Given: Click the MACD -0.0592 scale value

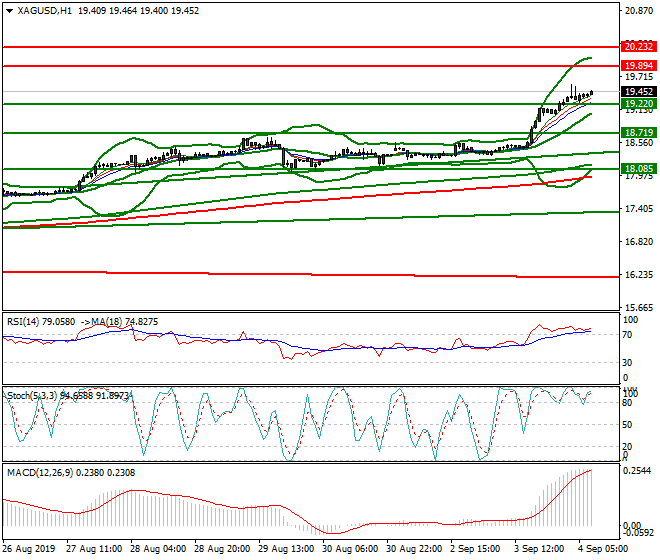Looking at the screenshot, I should pyautogui.click(x=638, y=533).
